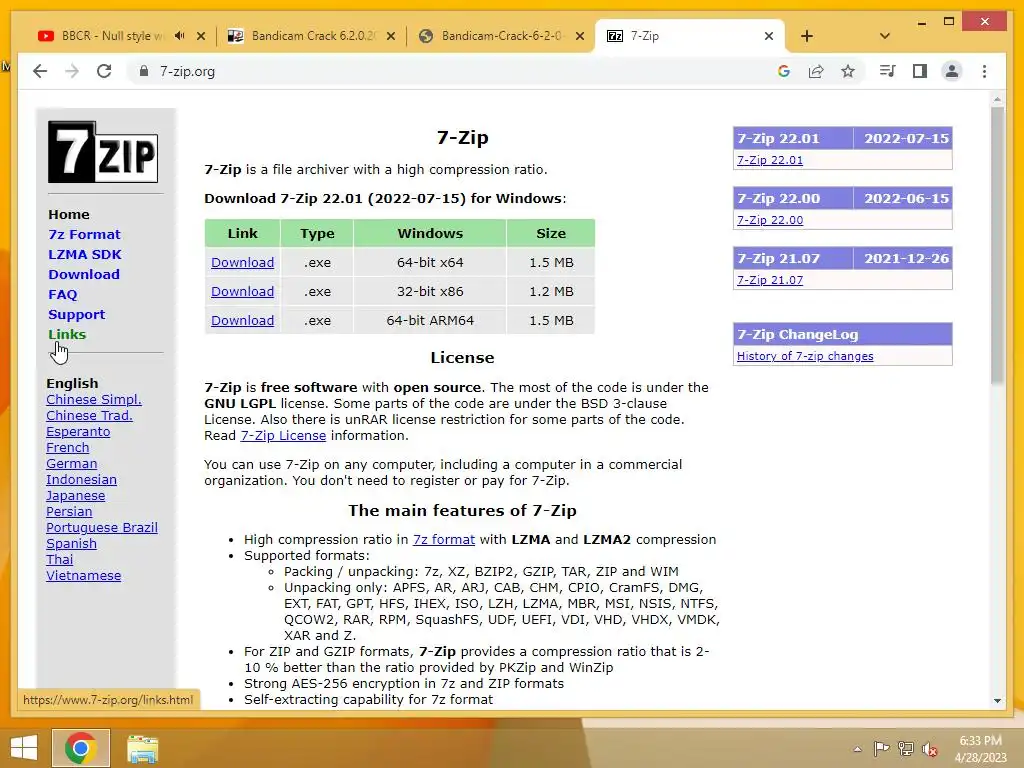Download the 32-bit x86 installer

point(242,291)
